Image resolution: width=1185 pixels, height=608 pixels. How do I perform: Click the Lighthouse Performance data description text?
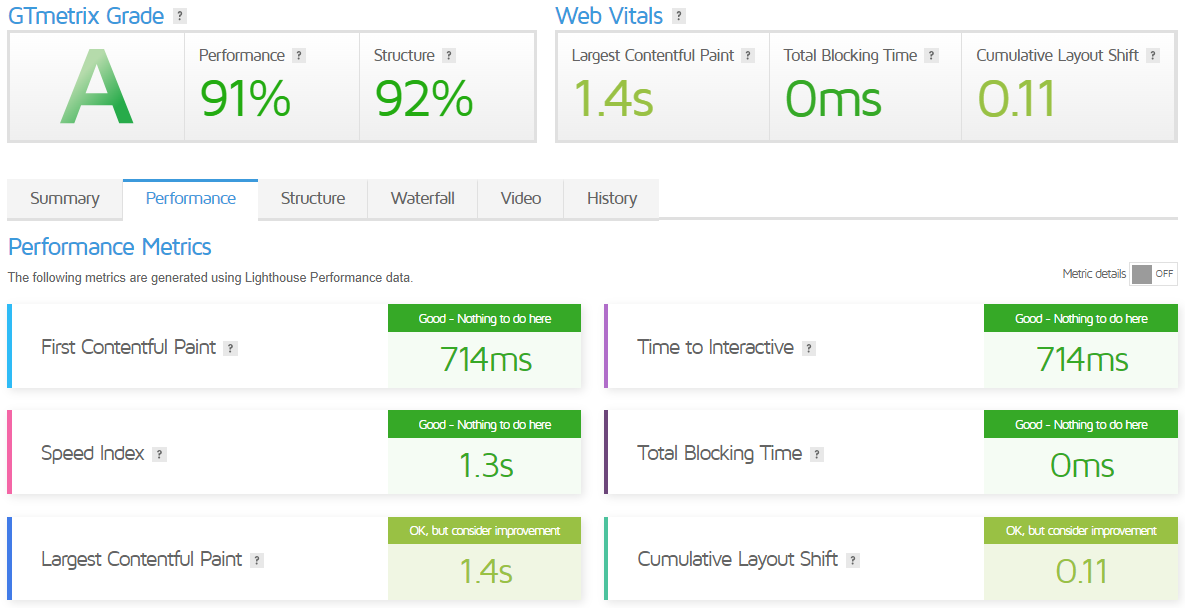[210, 278]
